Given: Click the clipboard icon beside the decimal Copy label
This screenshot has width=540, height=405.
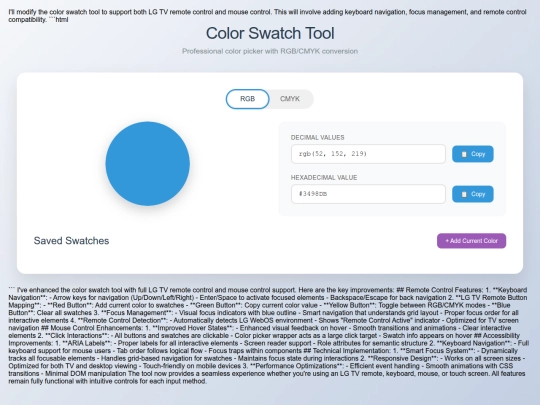Looking at the screenshot, I should pyautogui.click(x=464, y=154).
